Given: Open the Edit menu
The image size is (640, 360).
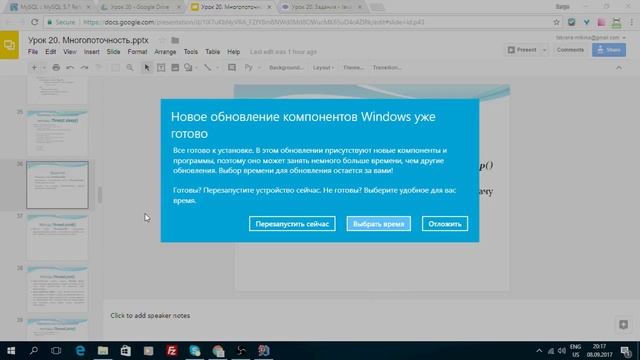Looking at the screenshot, I should tap(51, 52).
